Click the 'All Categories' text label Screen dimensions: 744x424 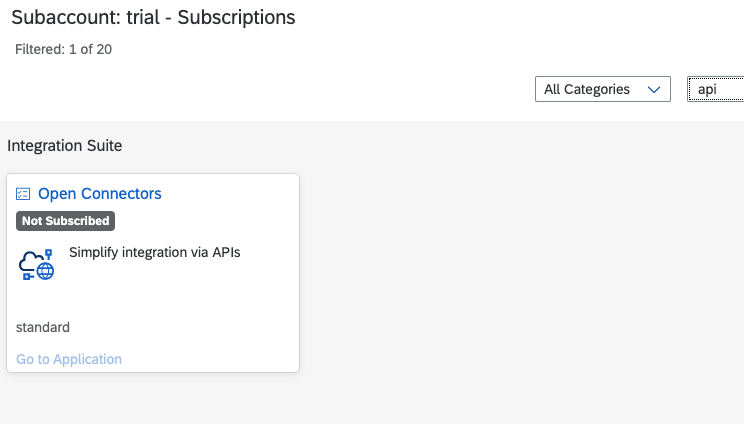click(x=587, y=89)
